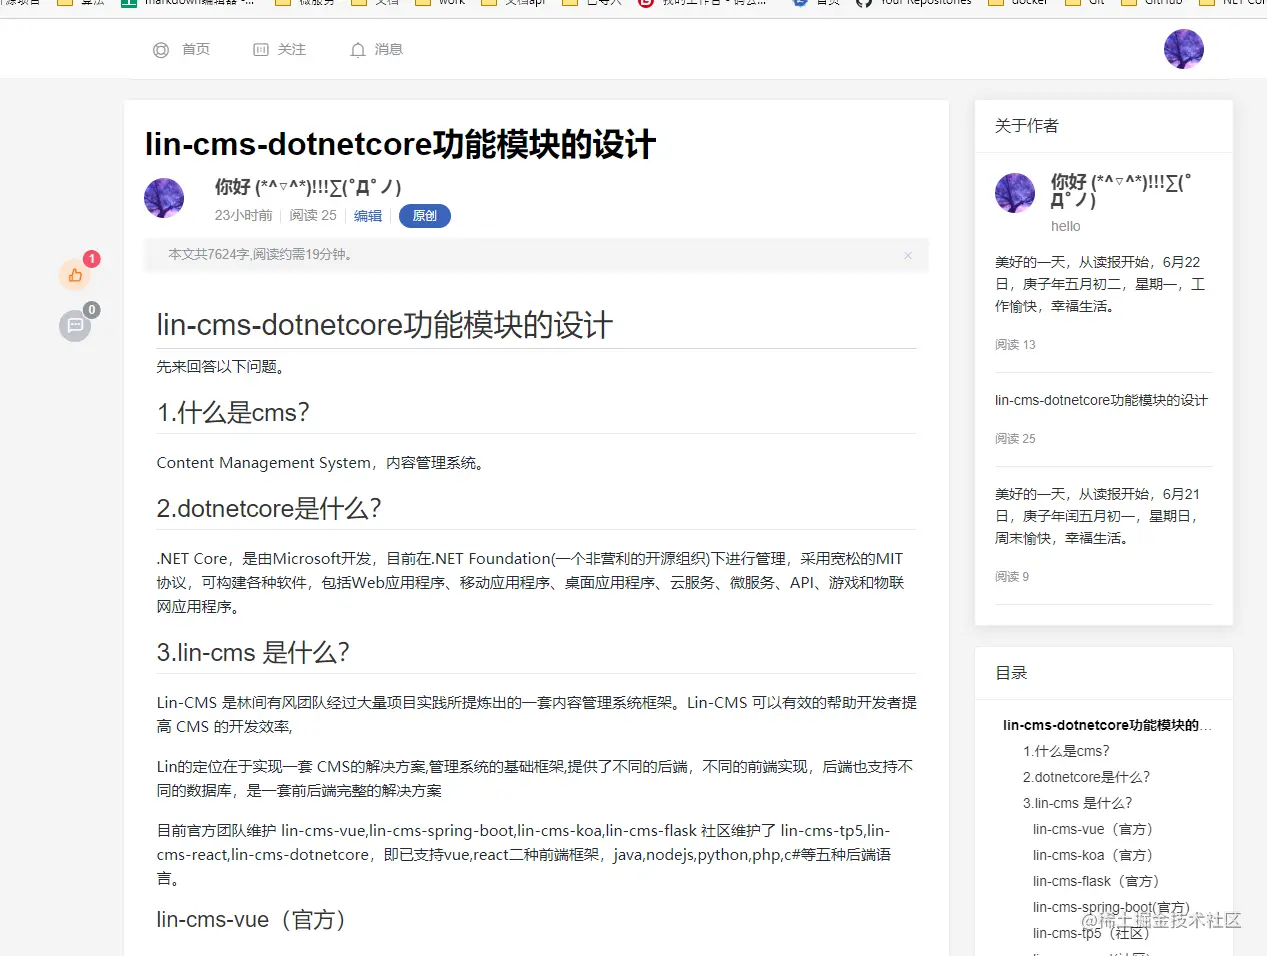
Task: Click the user avatar in the top navbar
Action: click(1184, 49)
